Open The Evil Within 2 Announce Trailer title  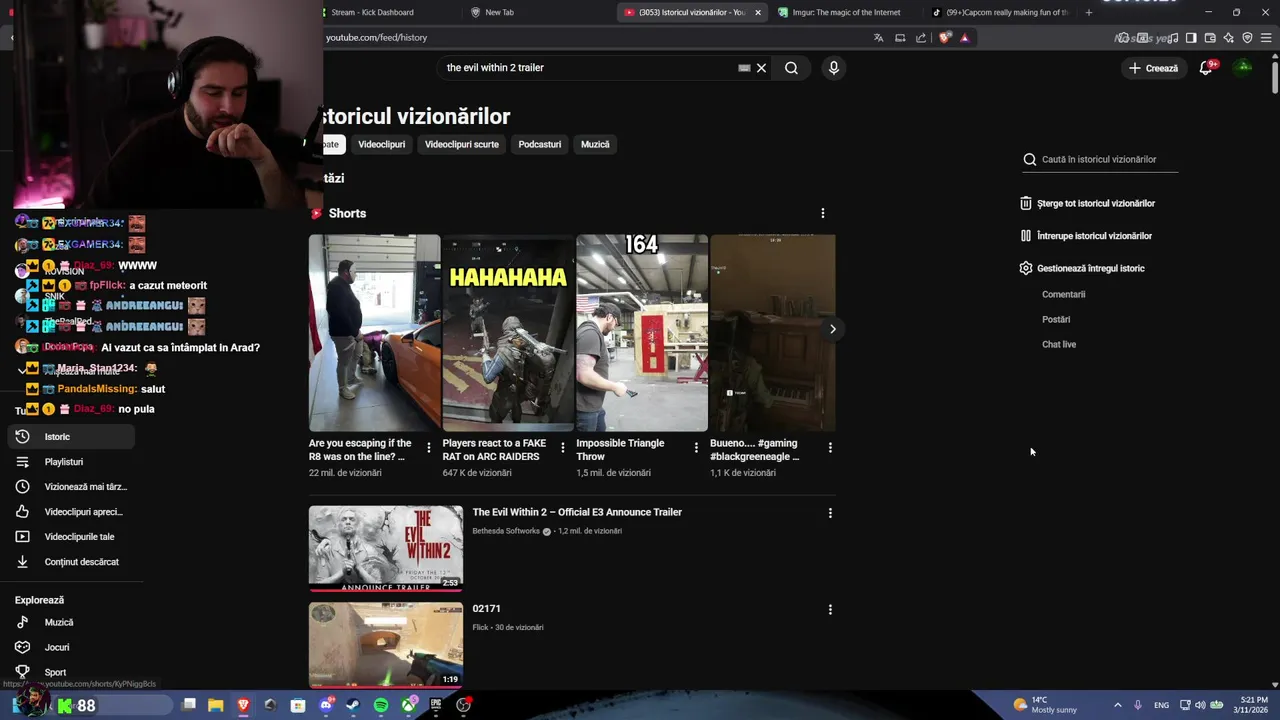click(577, 512)
